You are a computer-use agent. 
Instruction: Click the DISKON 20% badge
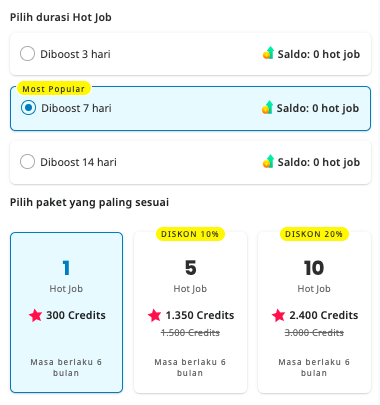point(314,234)
